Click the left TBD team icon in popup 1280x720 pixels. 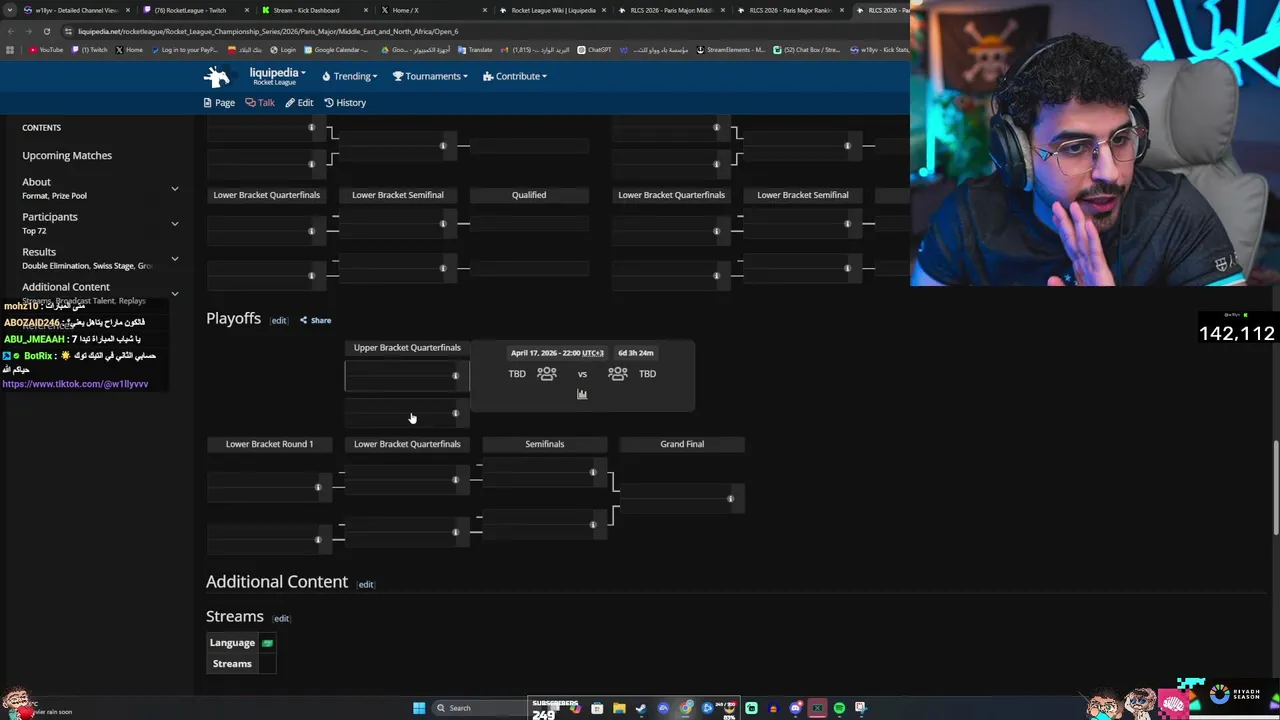click(x=546, y=373)
